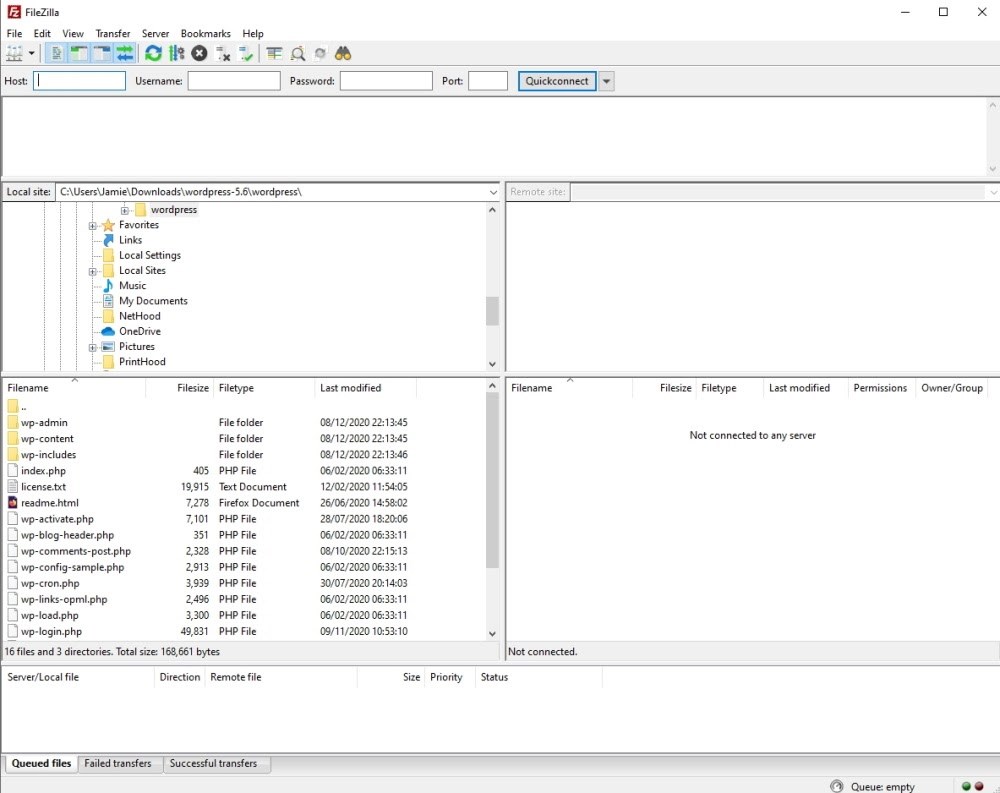Toggle processing of the transfer queue
The image size is (1000, 793).
pyautogui.click(x=177, y=54)
